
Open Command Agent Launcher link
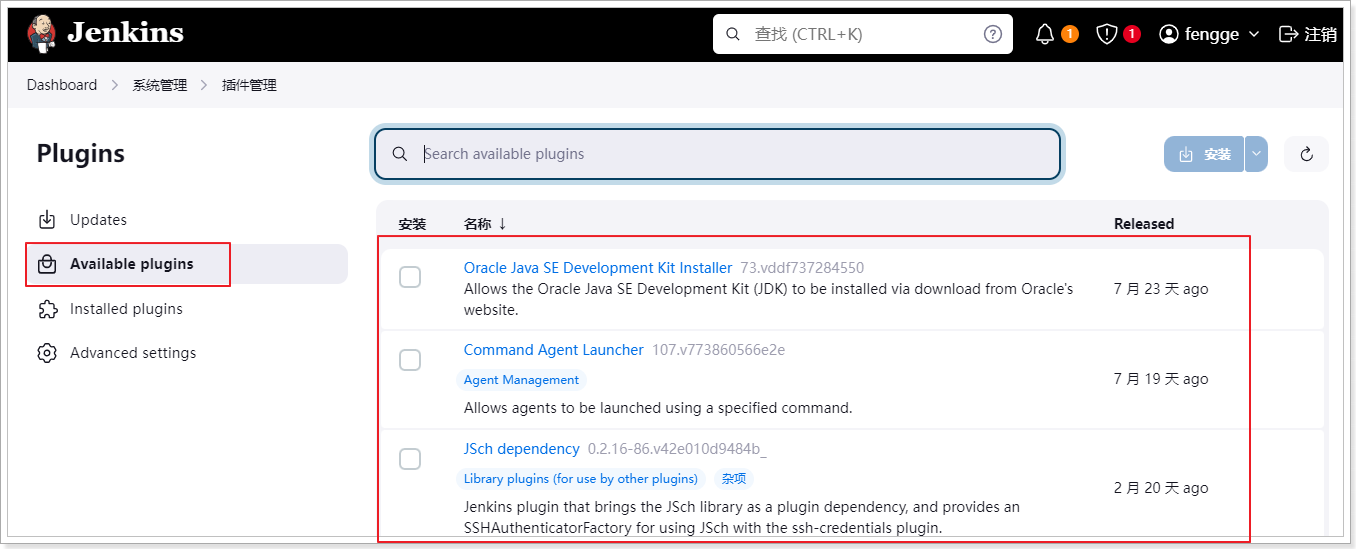[x=554, y=350]
